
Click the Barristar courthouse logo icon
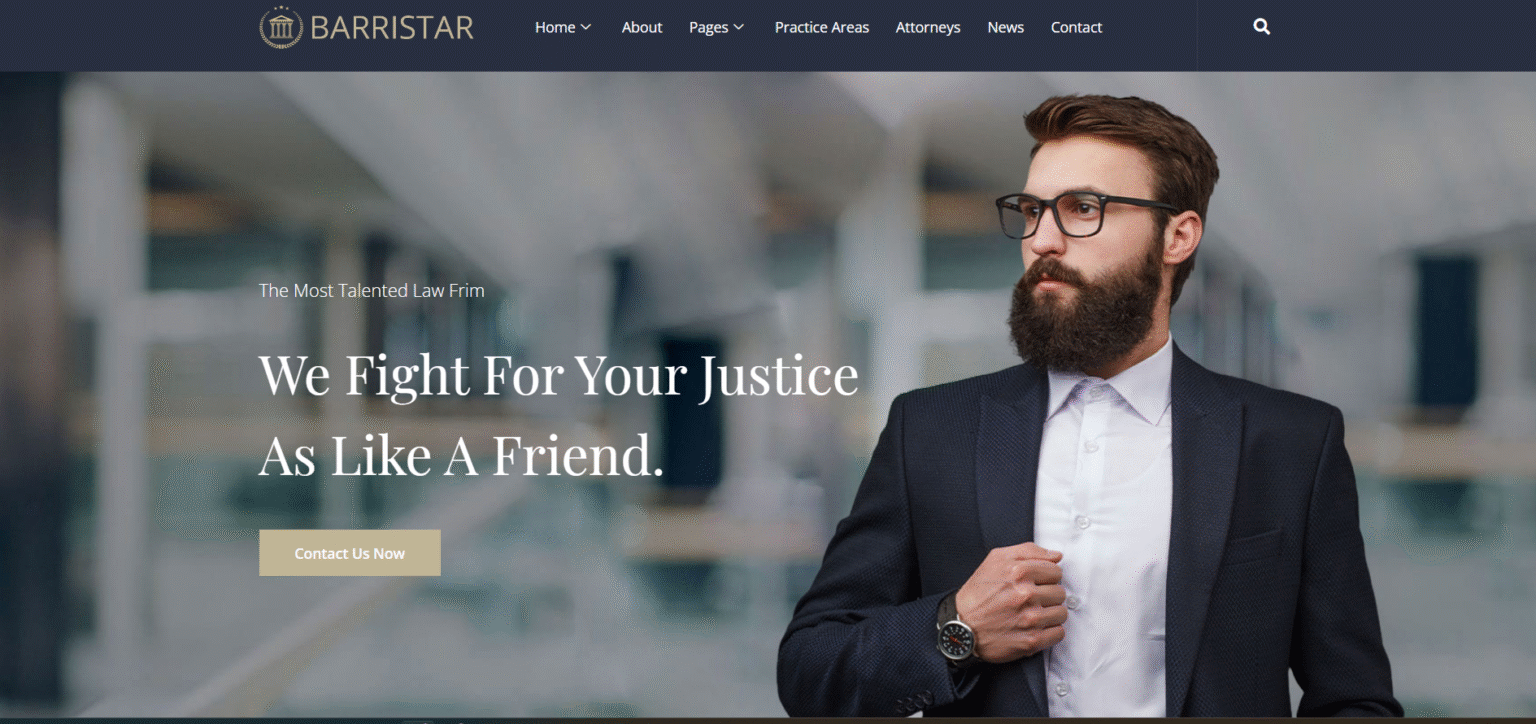click(x=281, y=27)
